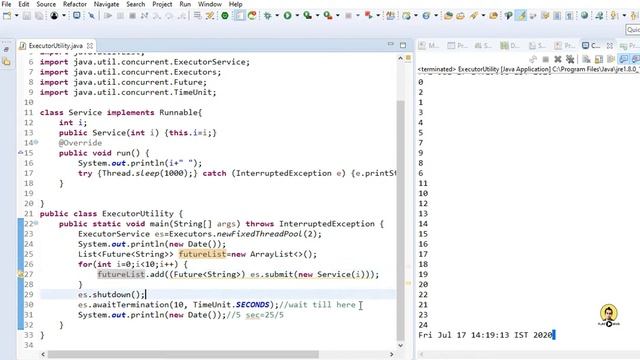Open the File menu
Screen dimensions: 640x360
6,4
